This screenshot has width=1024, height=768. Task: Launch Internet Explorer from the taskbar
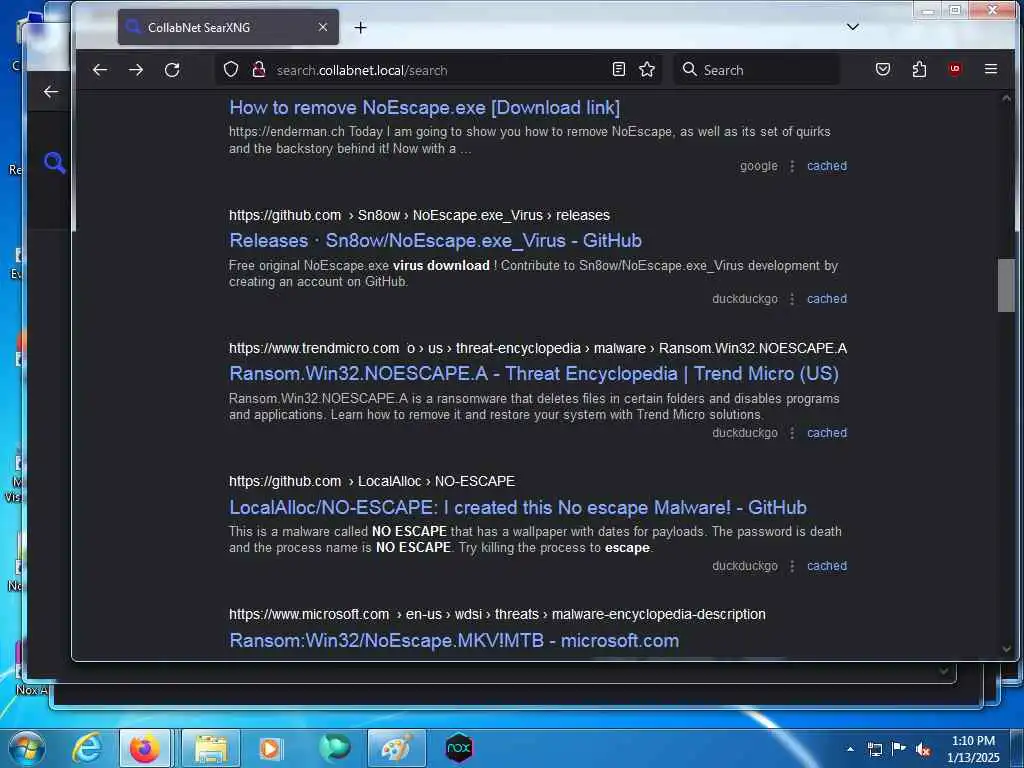click(87, 748)
